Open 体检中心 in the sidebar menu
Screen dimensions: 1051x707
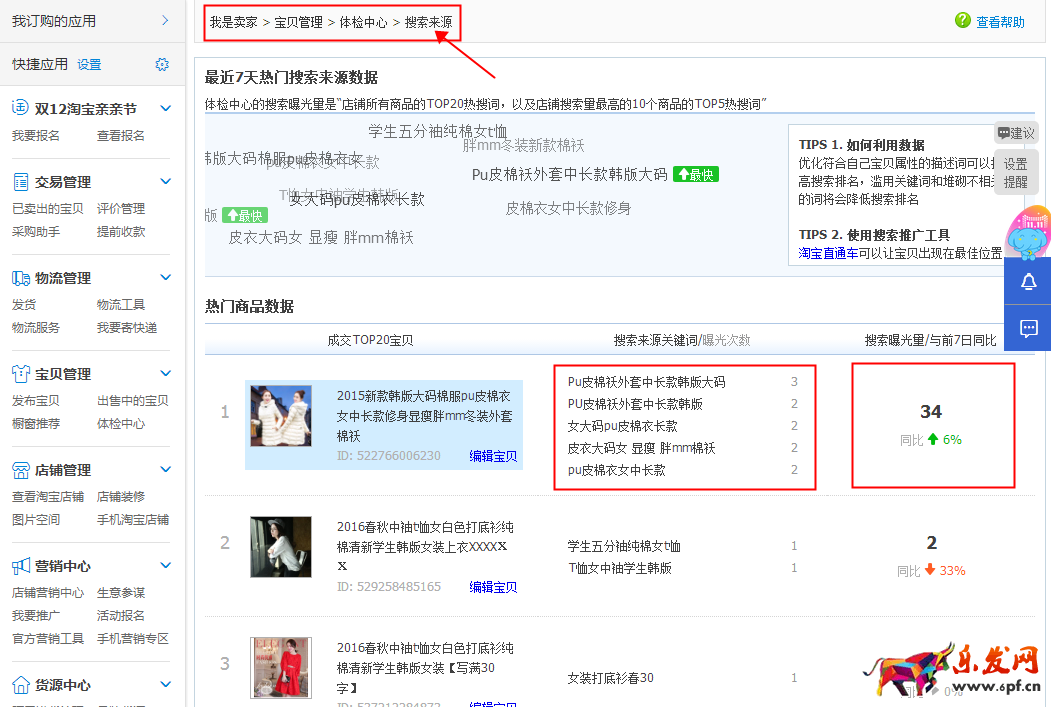point(120,424)
